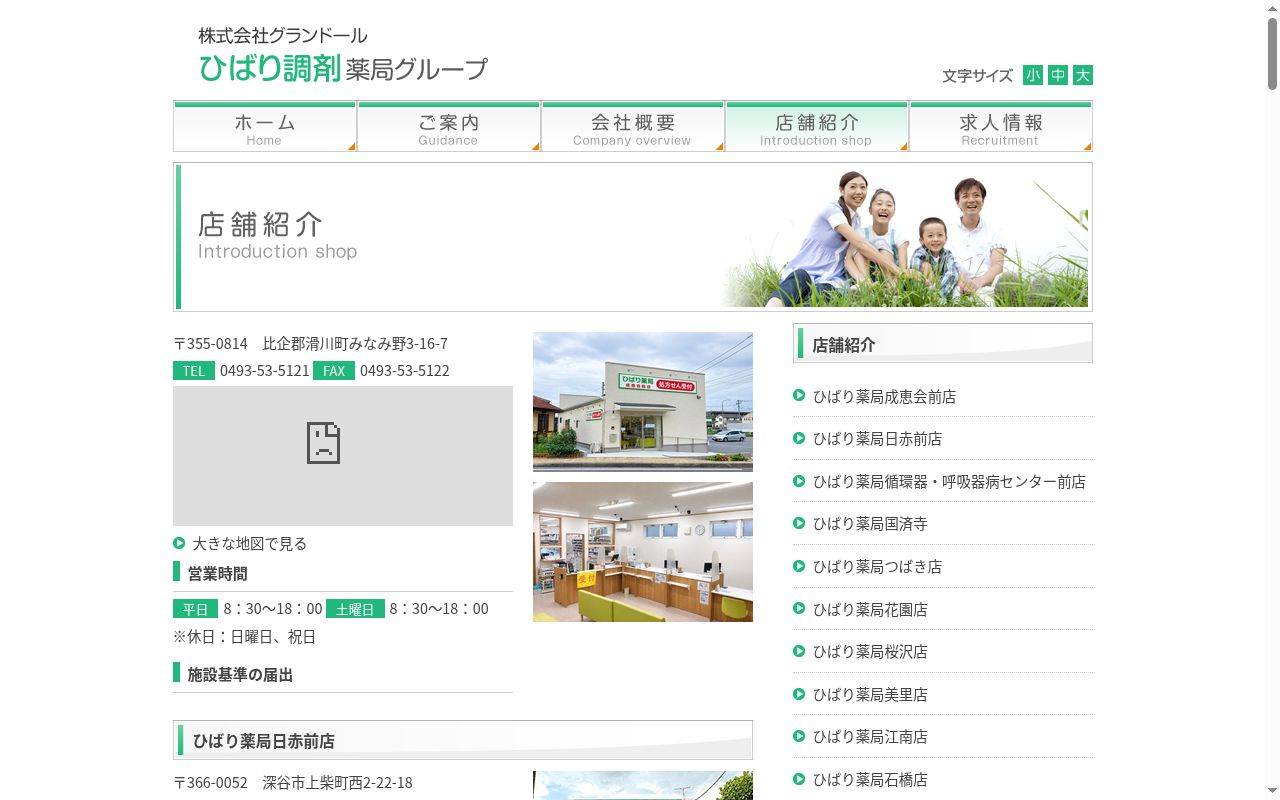Select the 店舗紹介 Introduction shop tab
Screen dimensions: 1280x800
pyautogui.click(x=817, y=126)
